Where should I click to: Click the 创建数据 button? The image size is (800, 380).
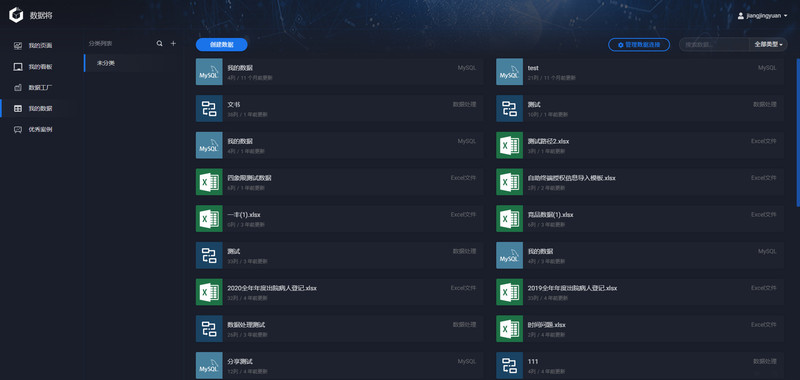point(221,45)
